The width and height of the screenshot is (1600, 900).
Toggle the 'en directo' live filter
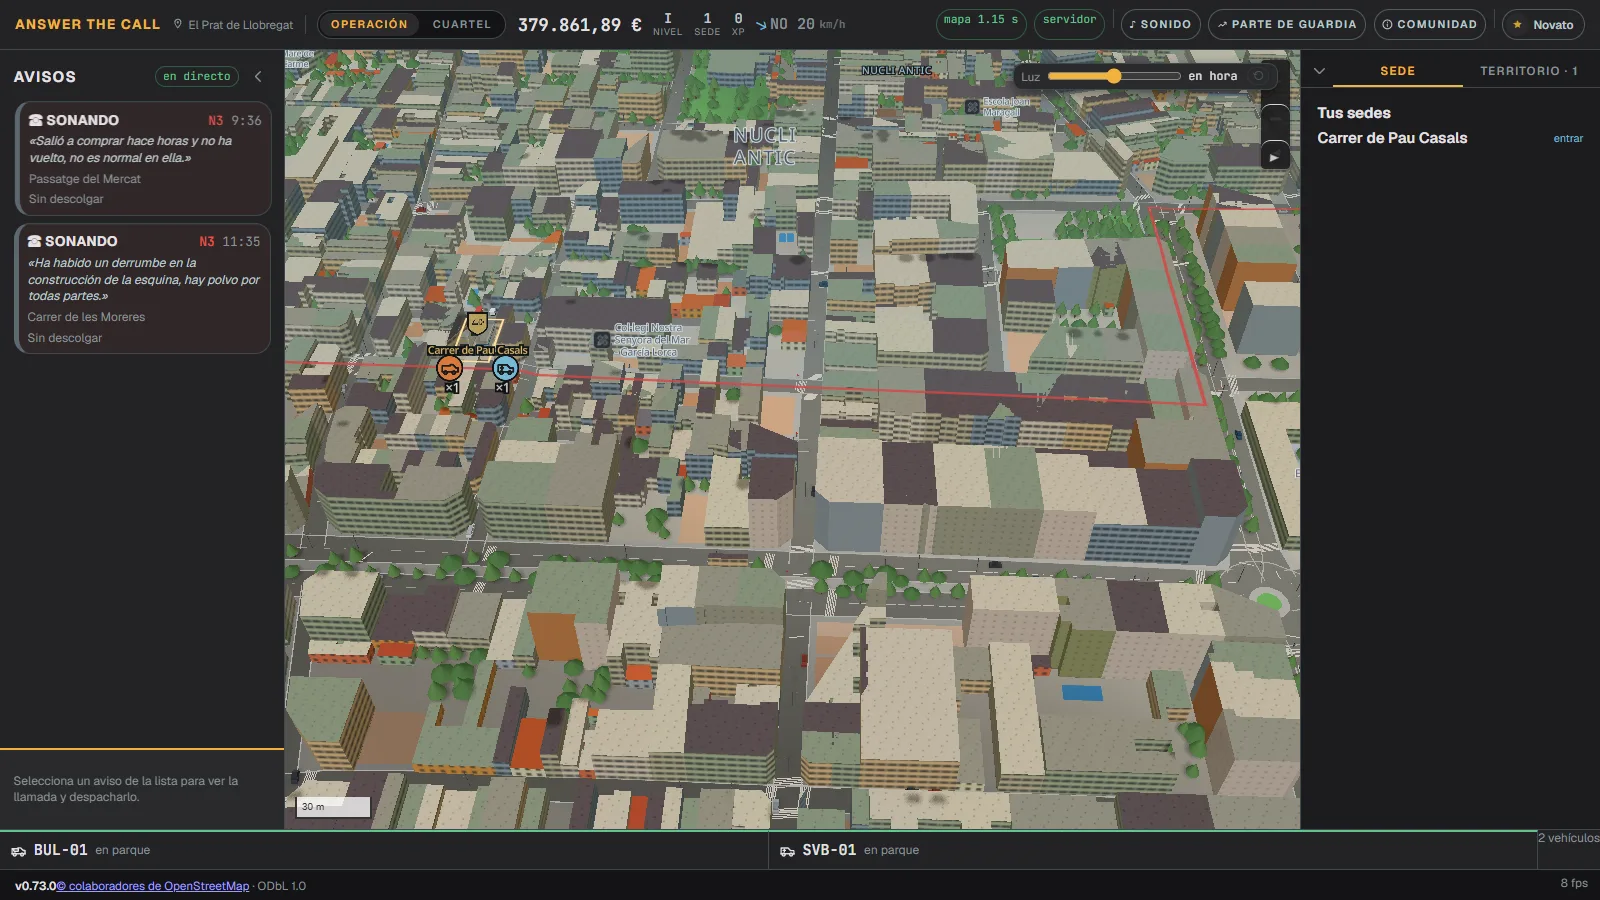click(197, 76)
